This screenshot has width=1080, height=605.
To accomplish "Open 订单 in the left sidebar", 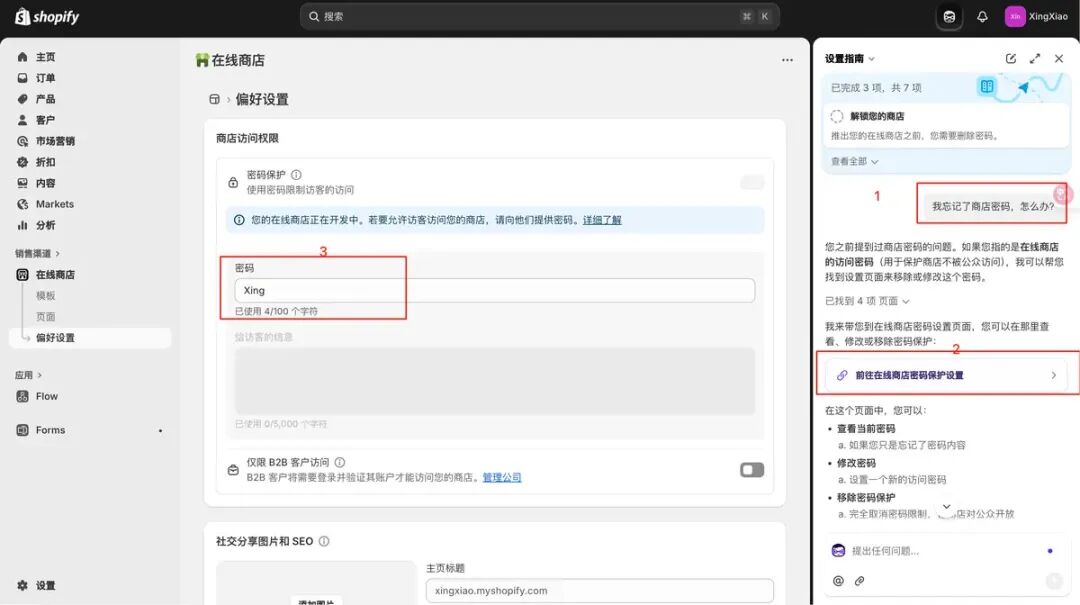I will (x=46, y=78).
